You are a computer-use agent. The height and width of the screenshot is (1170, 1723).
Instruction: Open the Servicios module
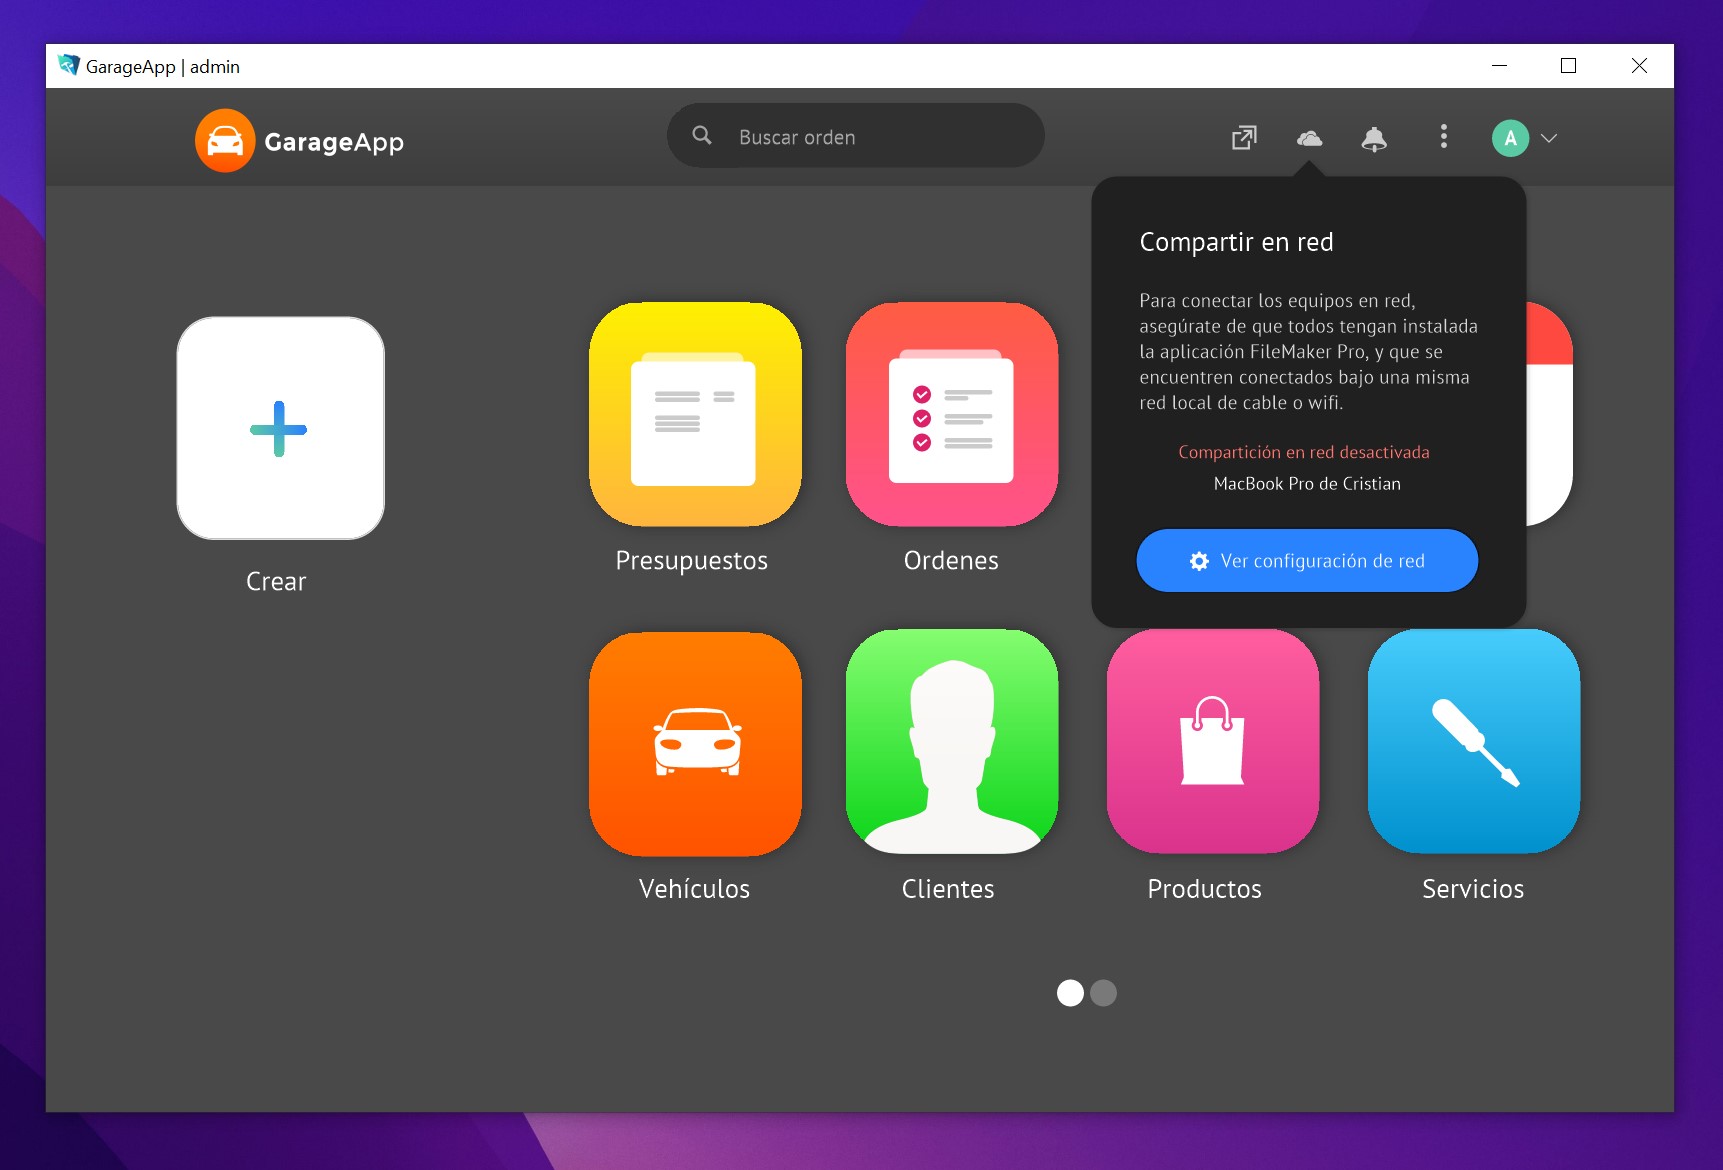point(1474,741)
